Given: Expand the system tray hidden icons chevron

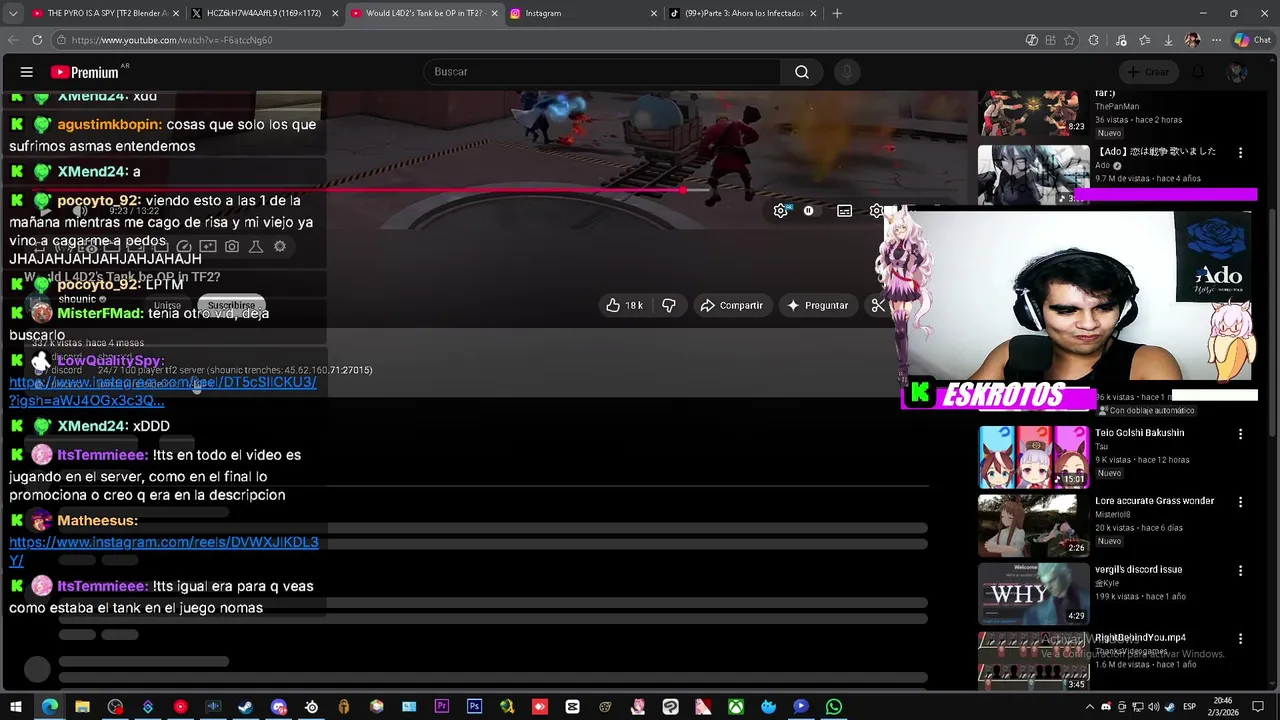Looking at the screenshot, I should click(1090, 707).
